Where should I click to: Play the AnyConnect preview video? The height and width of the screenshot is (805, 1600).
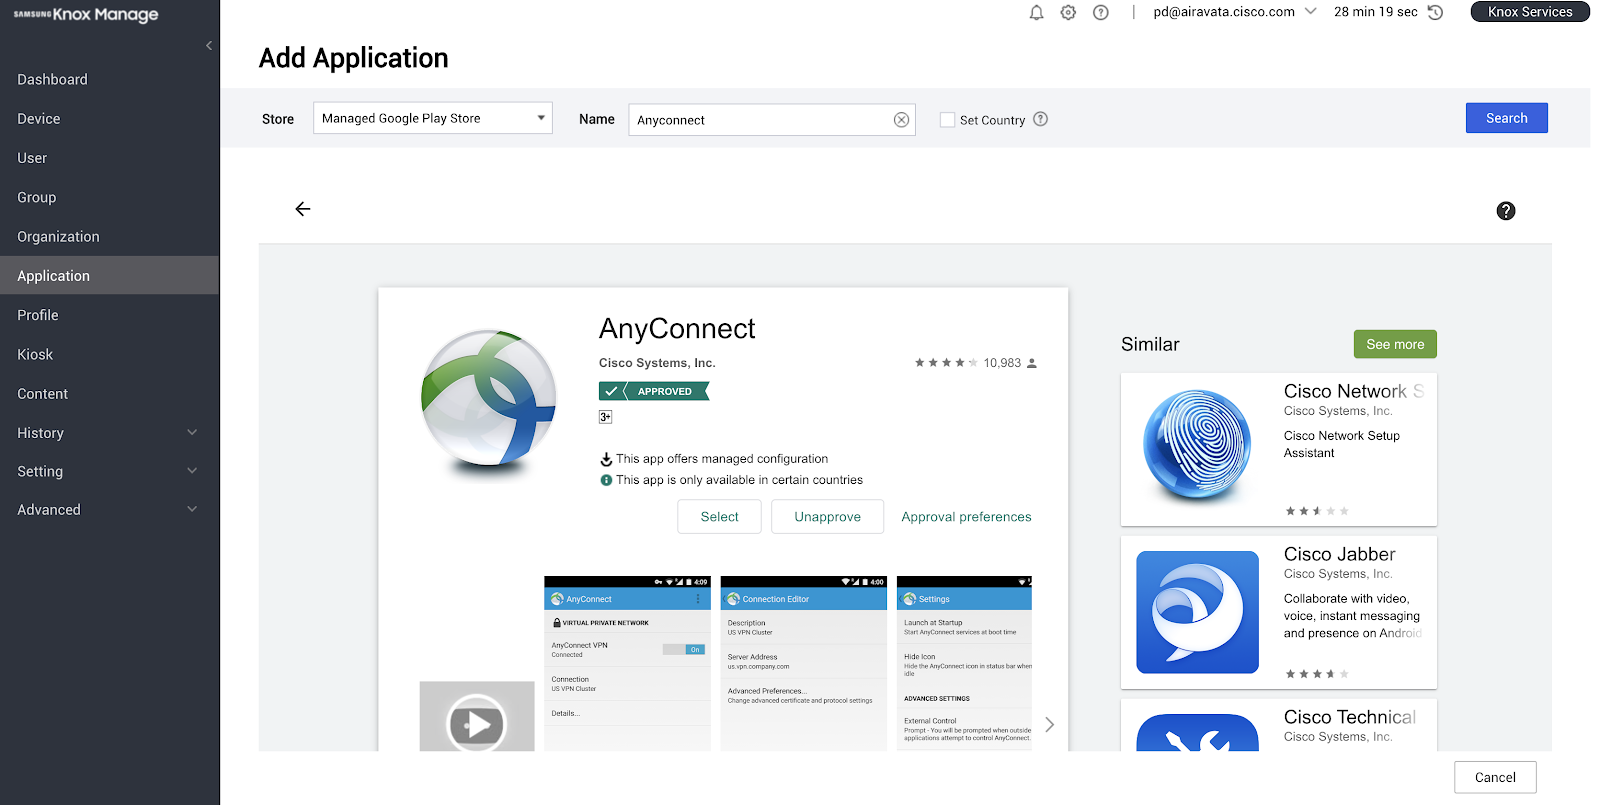pyautogui.click(x=477, y=722)
